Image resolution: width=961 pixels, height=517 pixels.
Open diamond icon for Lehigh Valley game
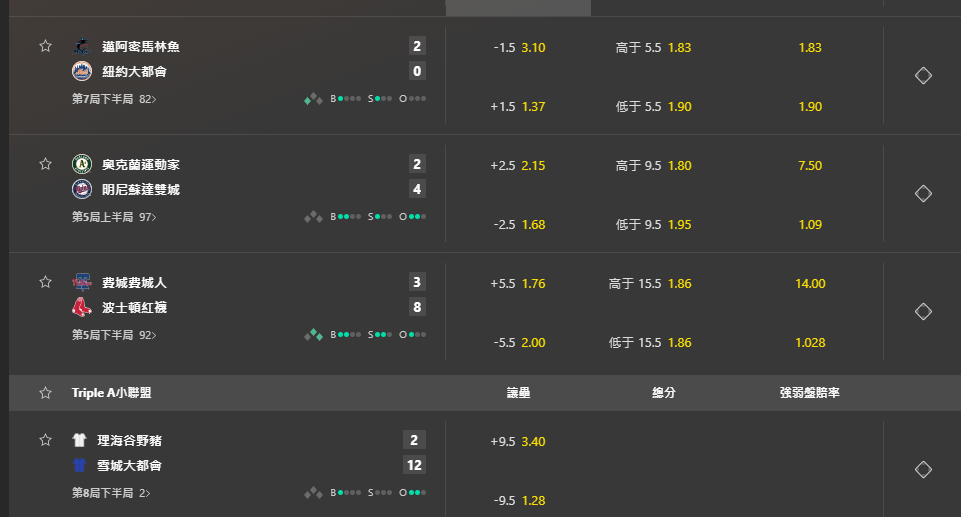923,470
